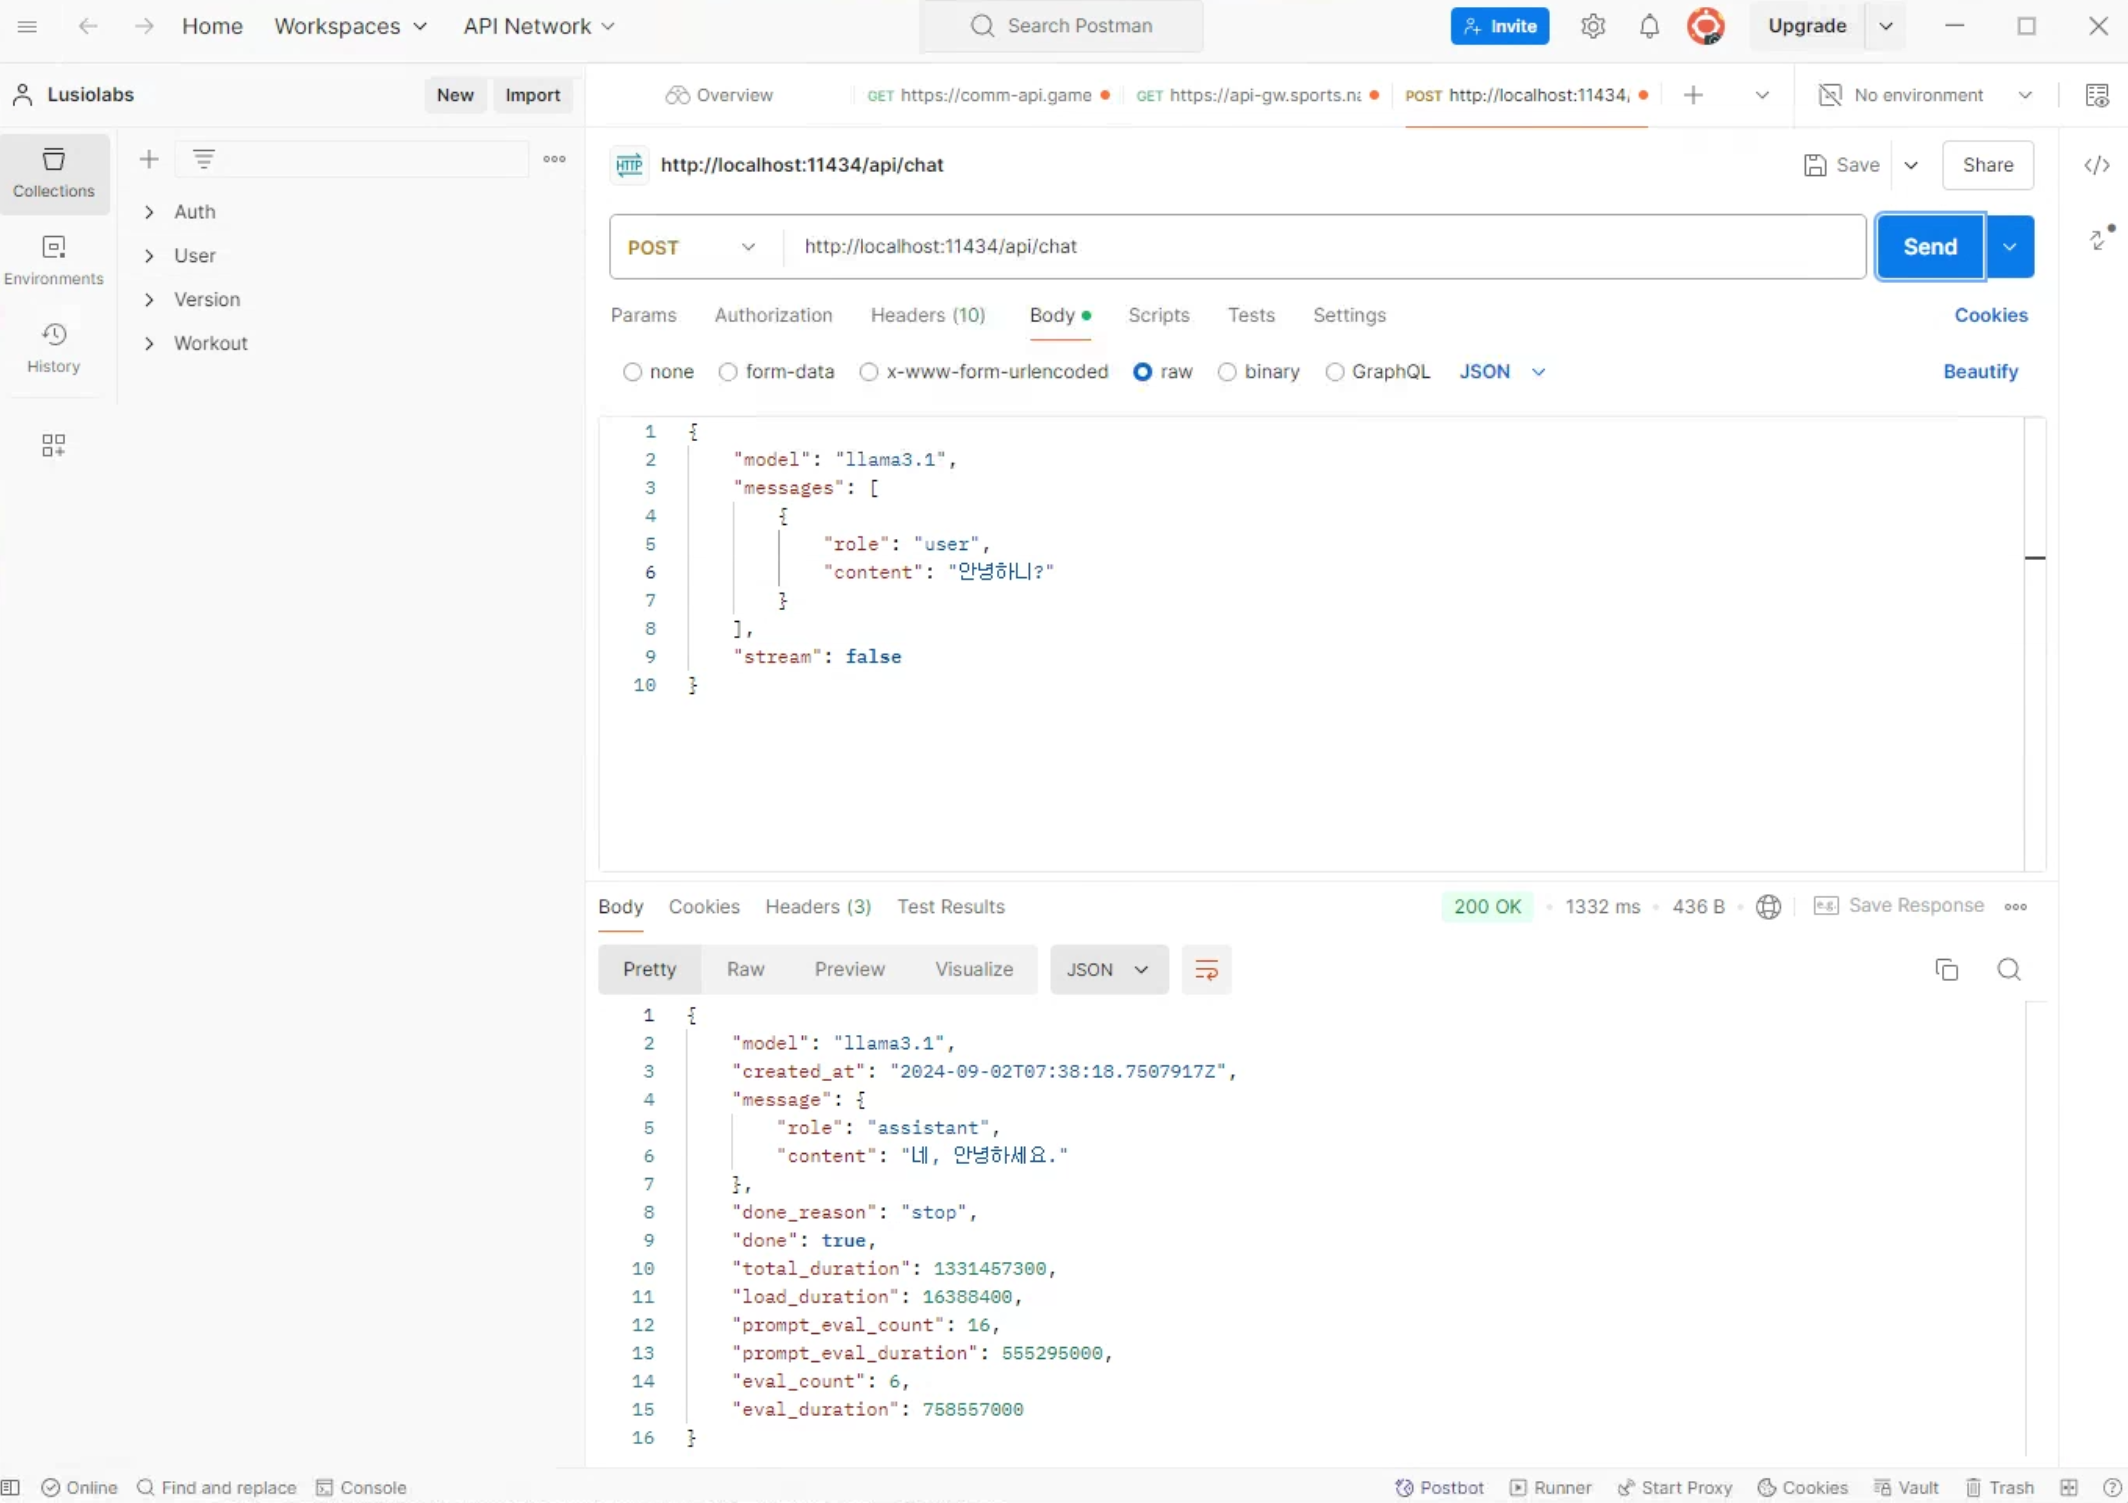The height and width of the screenshot is (1503, 2128).
Task: Click the Beautify link
Action: click(1980, 371)
